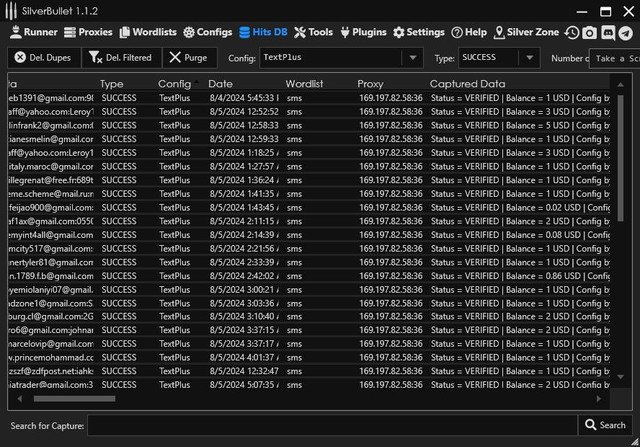Open the Plugins tab
The width and height of the screenshot is (640, 447).
363,32
